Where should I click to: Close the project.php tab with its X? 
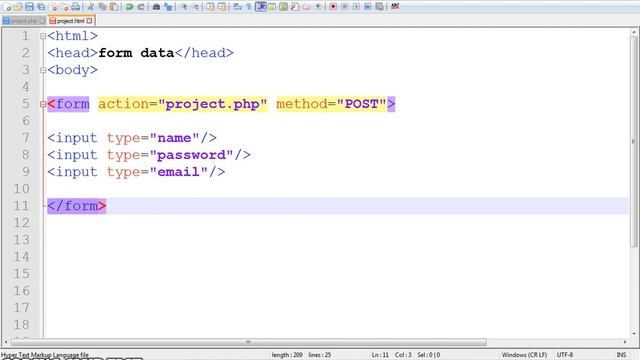pyautogui.click(x=42, y=21)
